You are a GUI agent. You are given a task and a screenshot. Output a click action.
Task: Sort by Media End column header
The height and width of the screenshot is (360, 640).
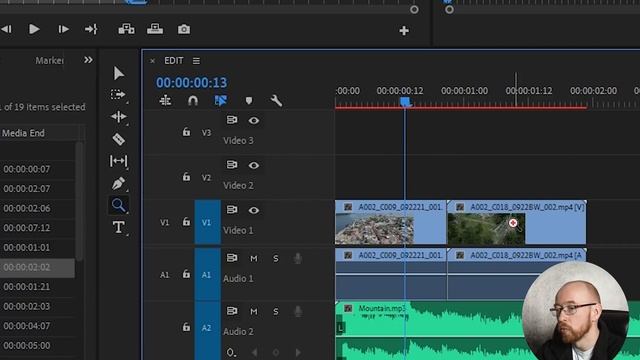[x=23, y=133]
